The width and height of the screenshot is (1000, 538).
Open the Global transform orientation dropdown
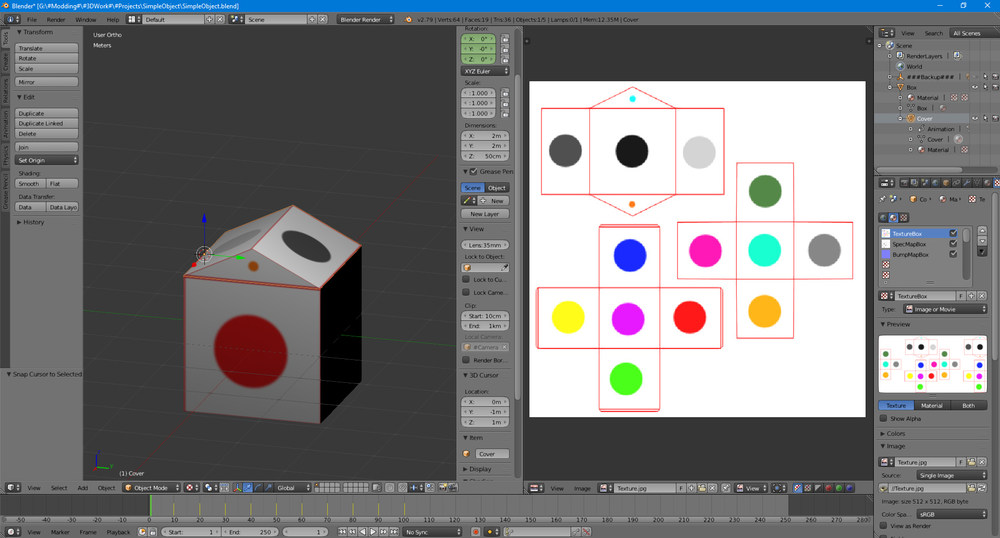tap(293, 488)
